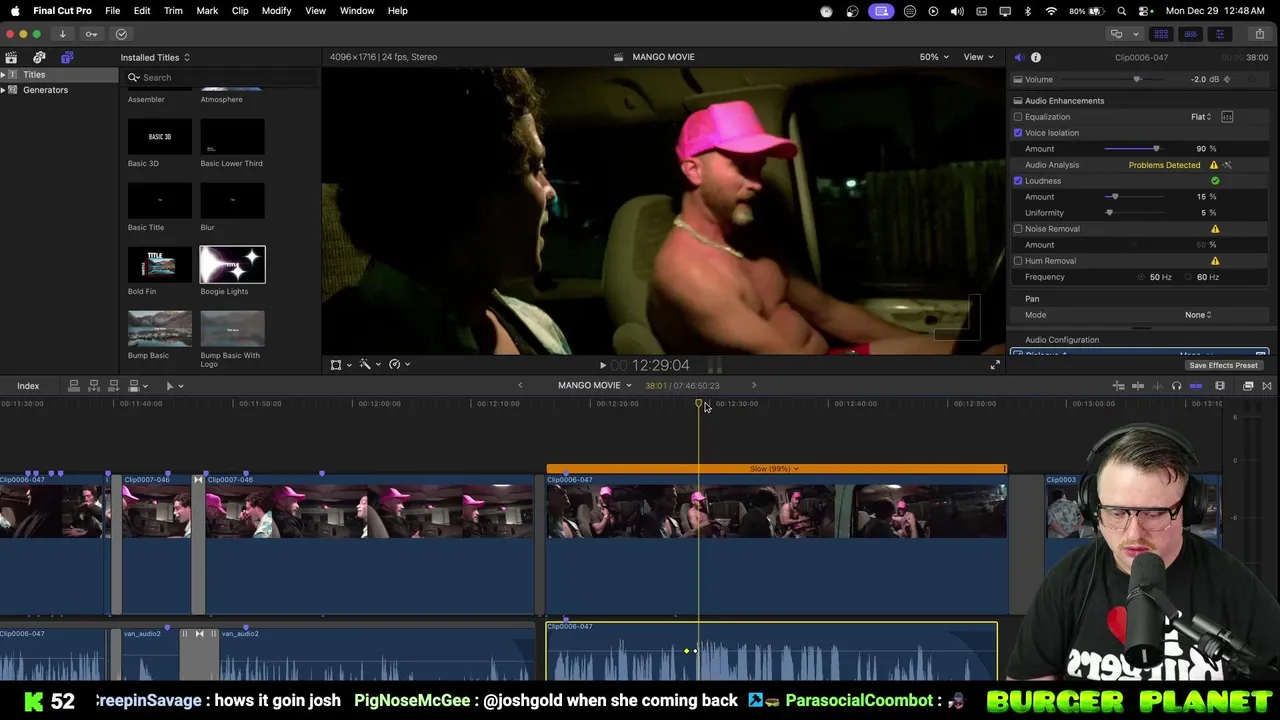Select the Titles and Generators sidebar icon
Image resolution: width=1280 pixels, height=720 pixels.
[67, 57]
